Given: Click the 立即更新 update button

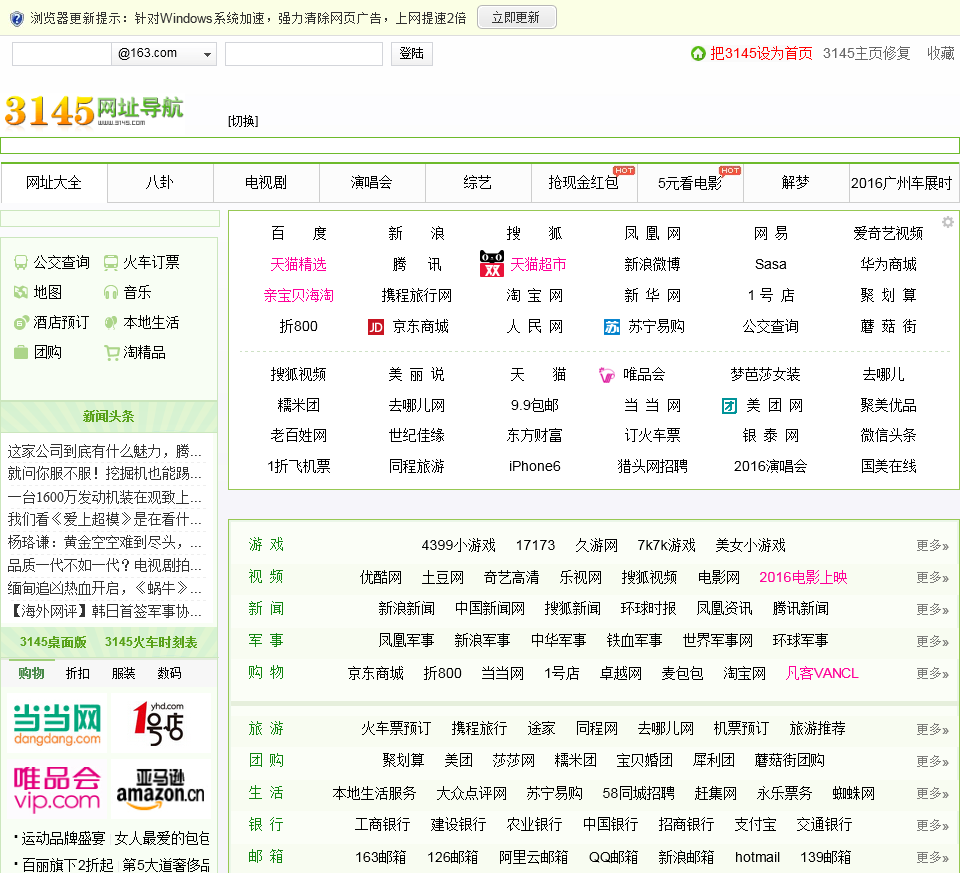Looking at the screenshot, I should (x=516, y=18).
